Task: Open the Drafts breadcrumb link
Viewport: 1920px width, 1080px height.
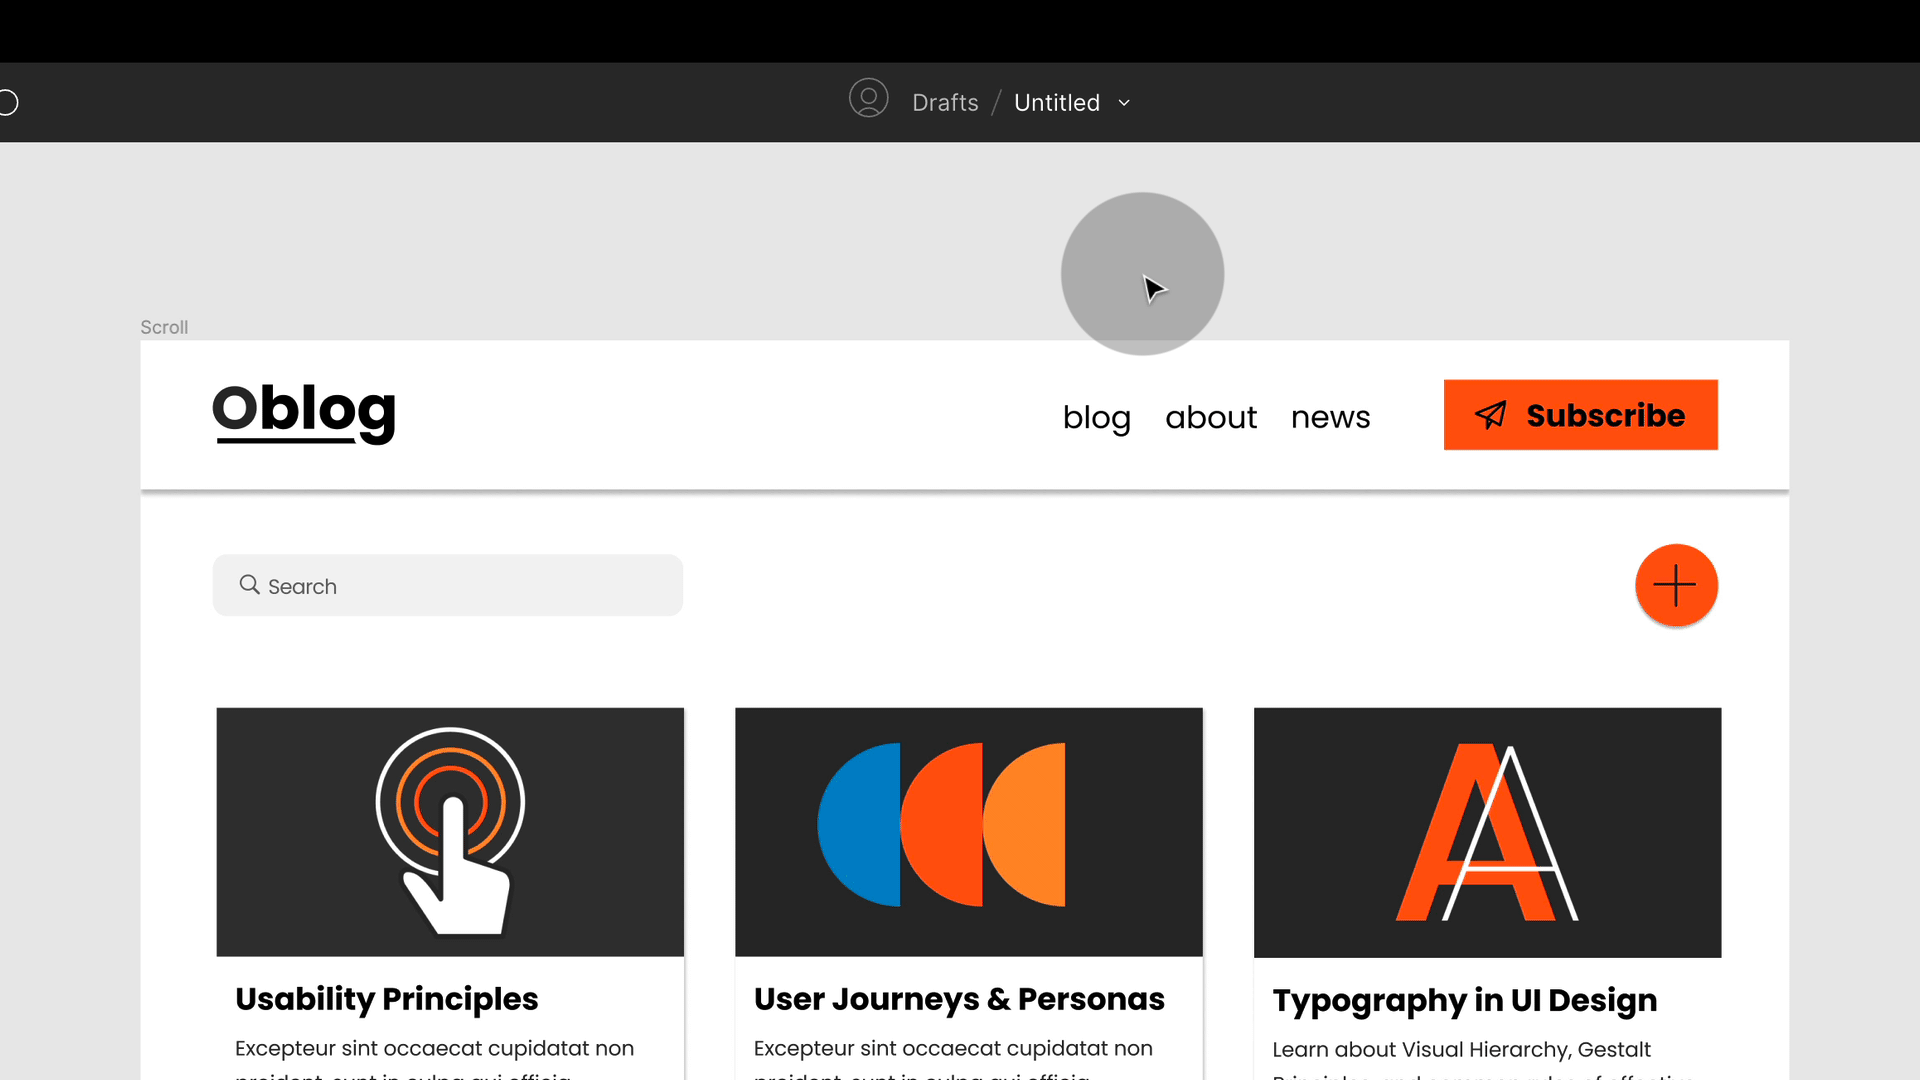Action: pyautogui.click(x=945, y=103)
